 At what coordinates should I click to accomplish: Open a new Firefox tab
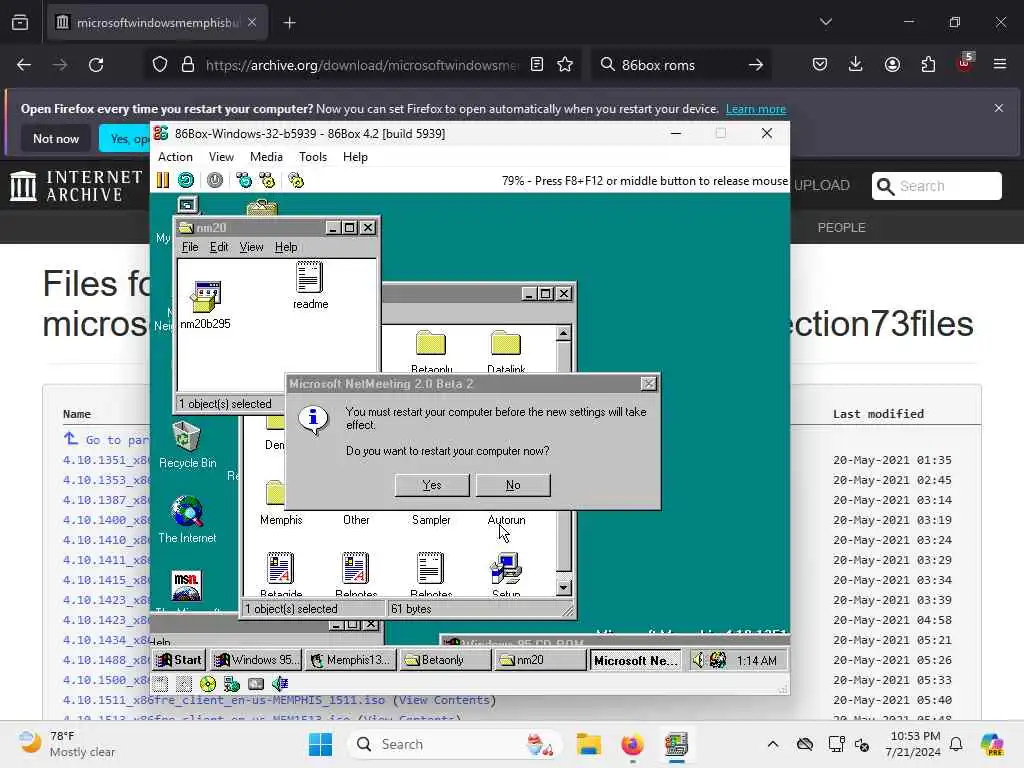coord(289,23)
